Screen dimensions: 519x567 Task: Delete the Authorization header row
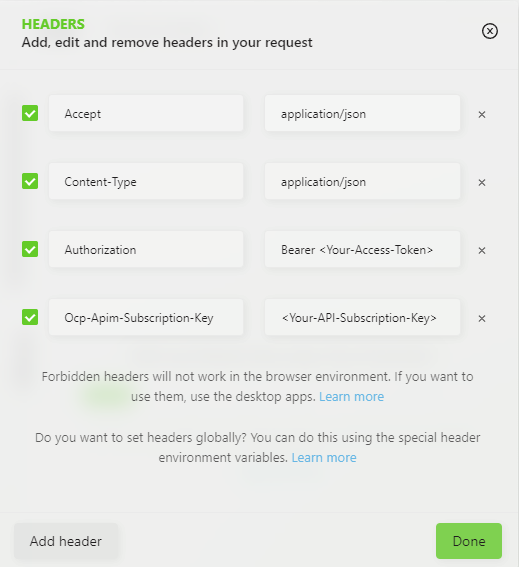pyautogui.click(x=482, y=251)
